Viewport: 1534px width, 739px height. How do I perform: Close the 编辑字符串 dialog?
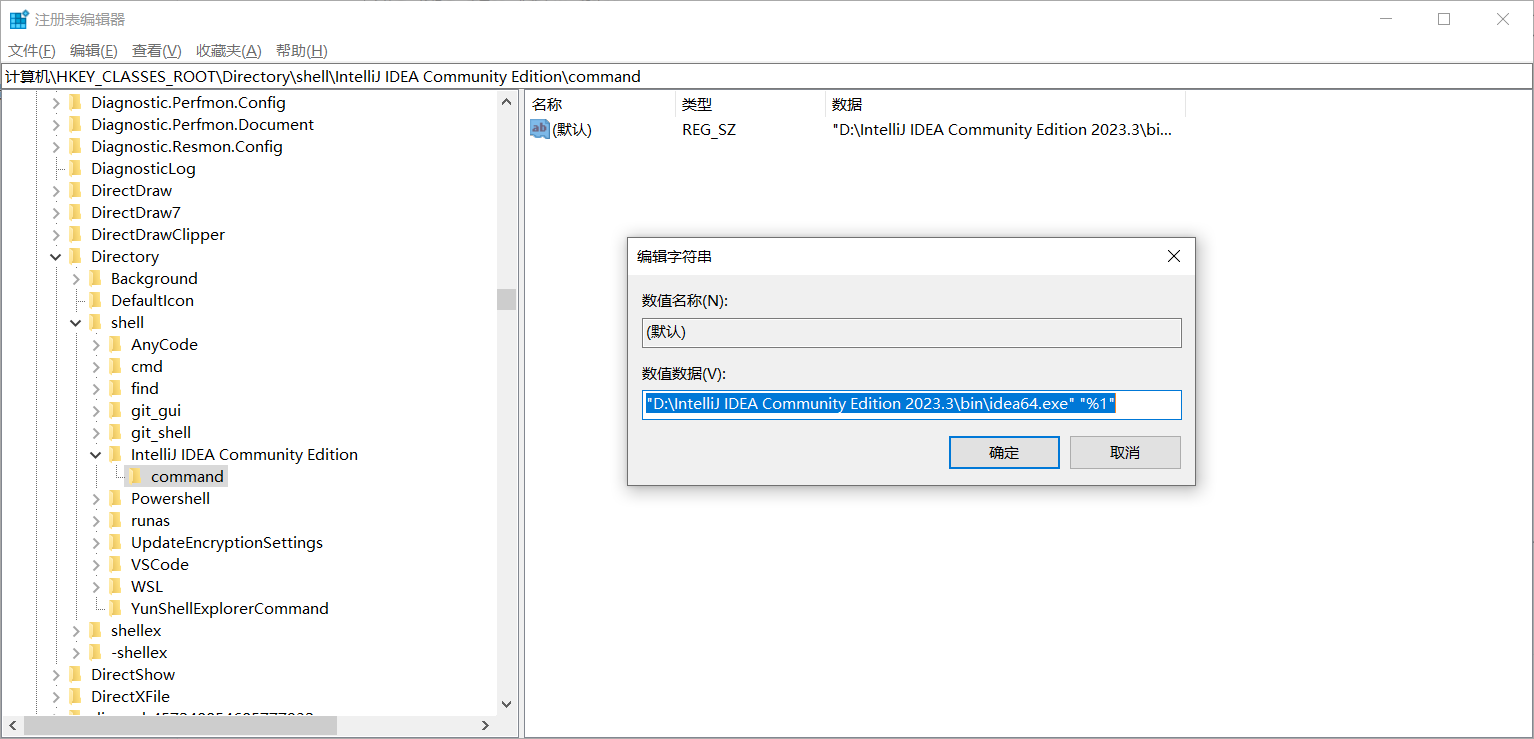point(1174,257)
